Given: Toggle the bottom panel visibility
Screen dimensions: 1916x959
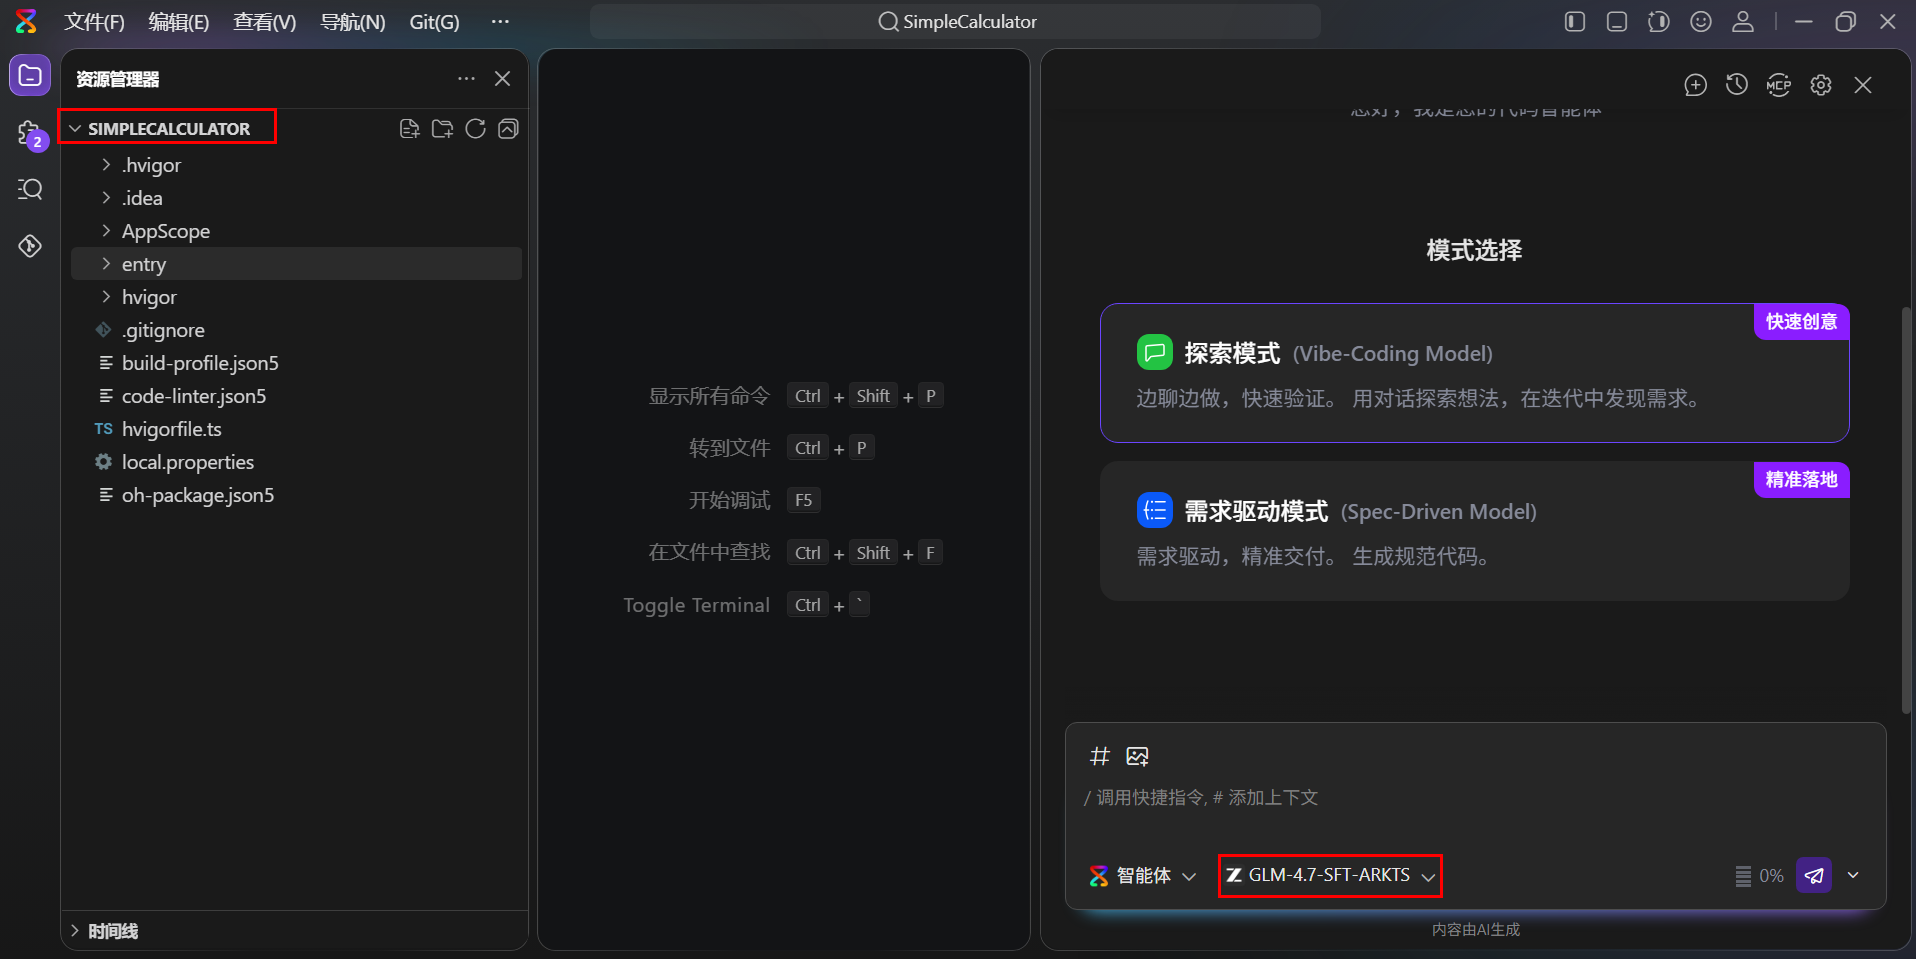Looking at the screenshot, I should point(1617,21).
